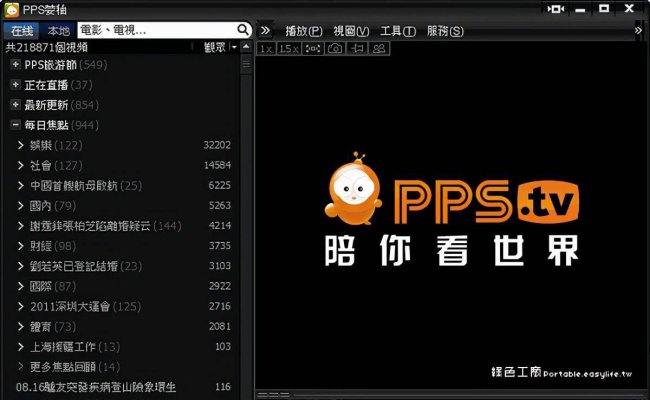Select 劉若英已登記結婚 (23) item

coord(86,266)
